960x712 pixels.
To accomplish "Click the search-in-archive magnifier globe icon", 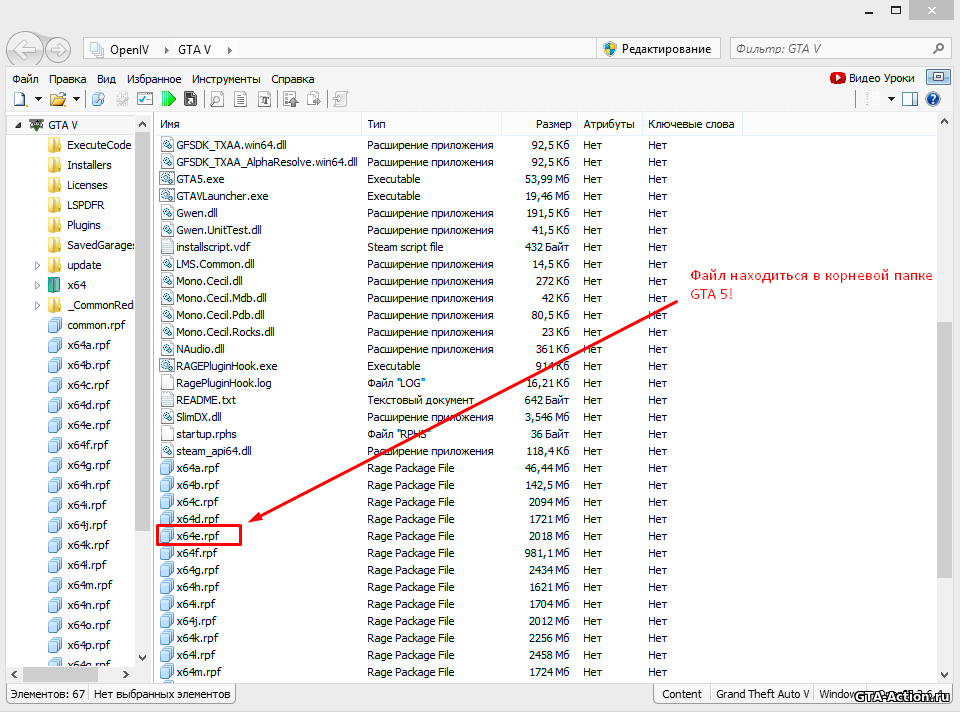I will pyautogui.click(x=98, y=99).
